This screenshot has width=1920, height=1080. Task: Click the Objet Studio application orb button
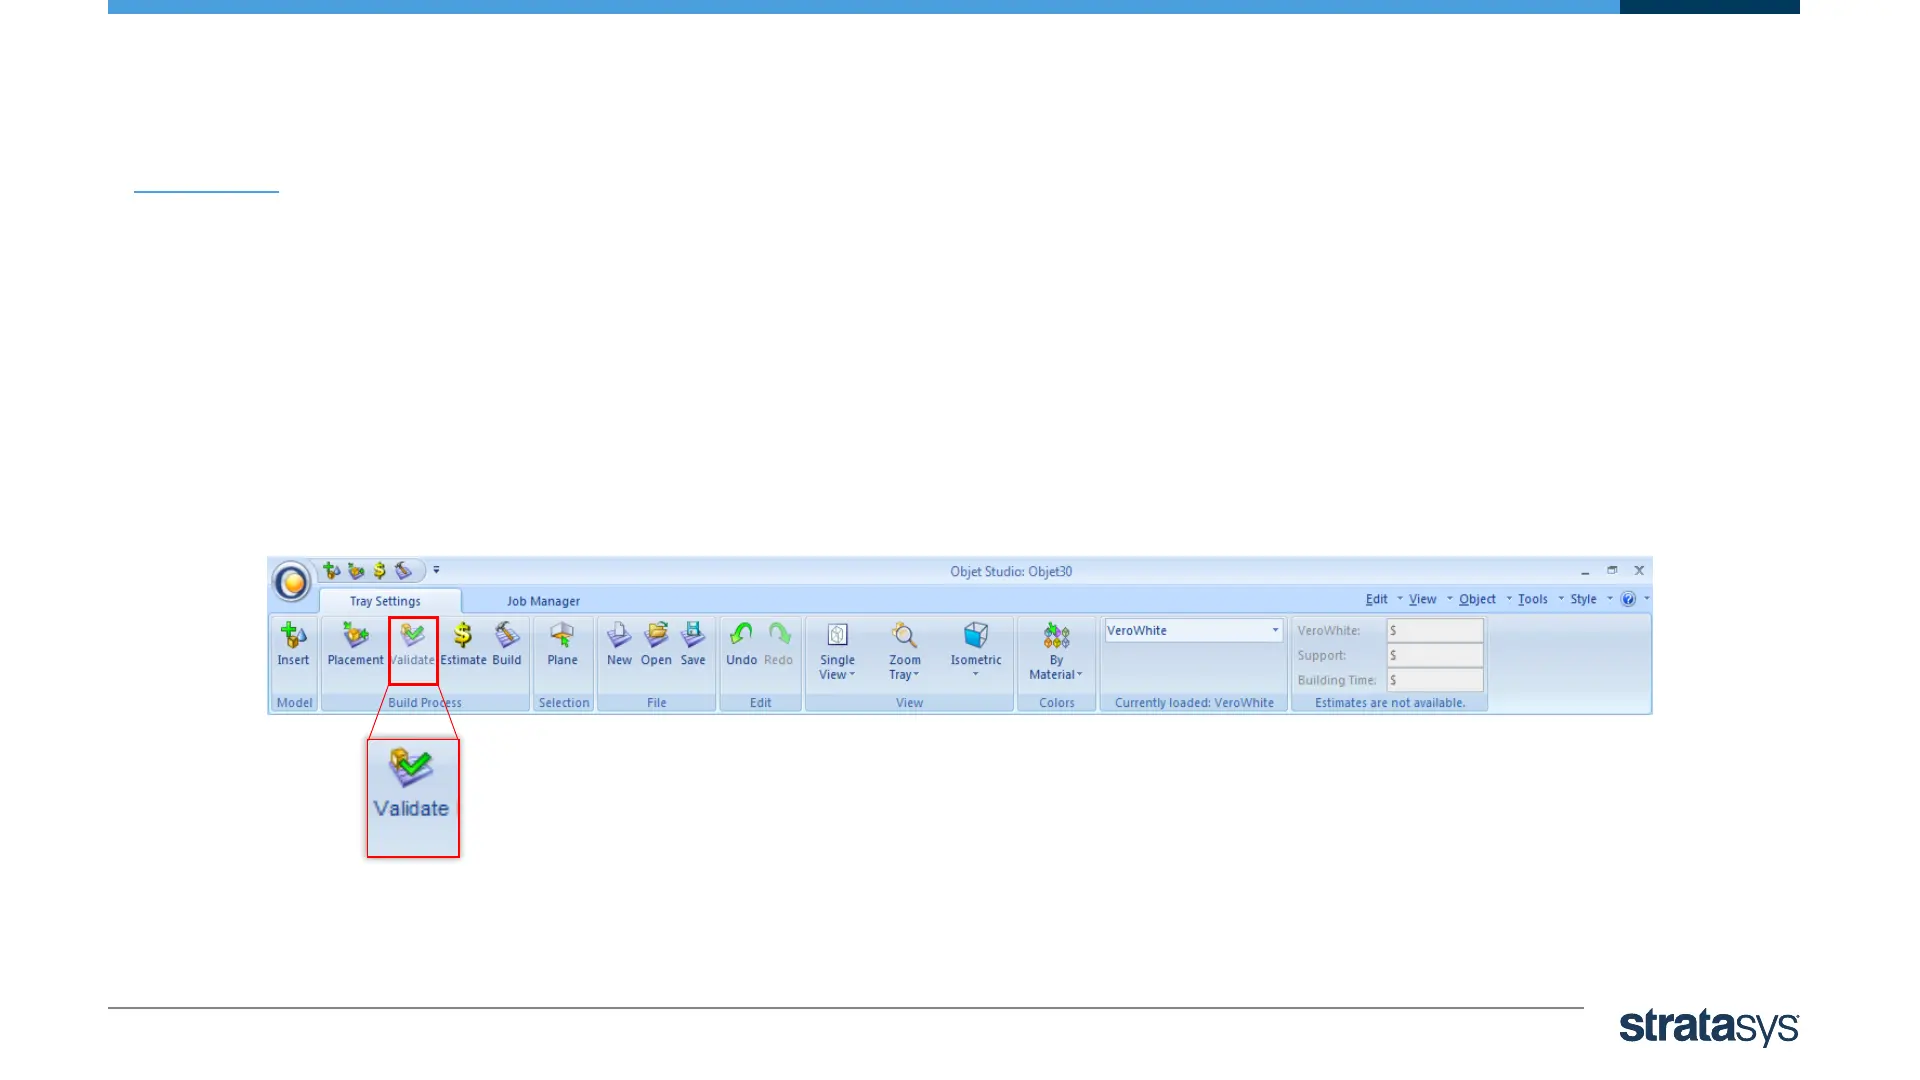[292, 582]
